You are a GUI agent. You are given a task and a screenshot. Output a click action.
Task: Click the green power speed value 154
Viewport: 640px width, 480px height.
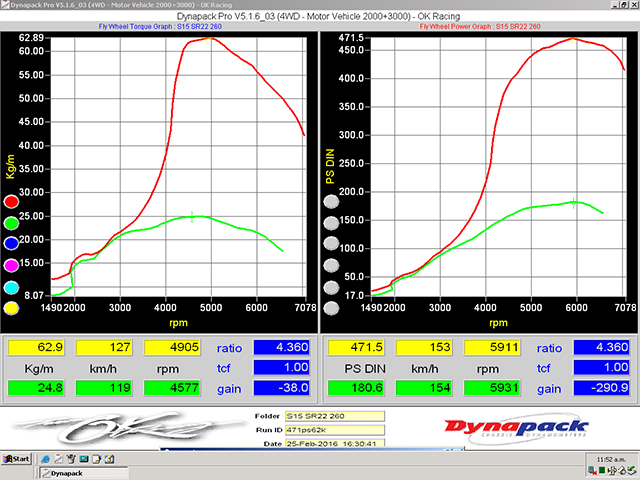424,388
